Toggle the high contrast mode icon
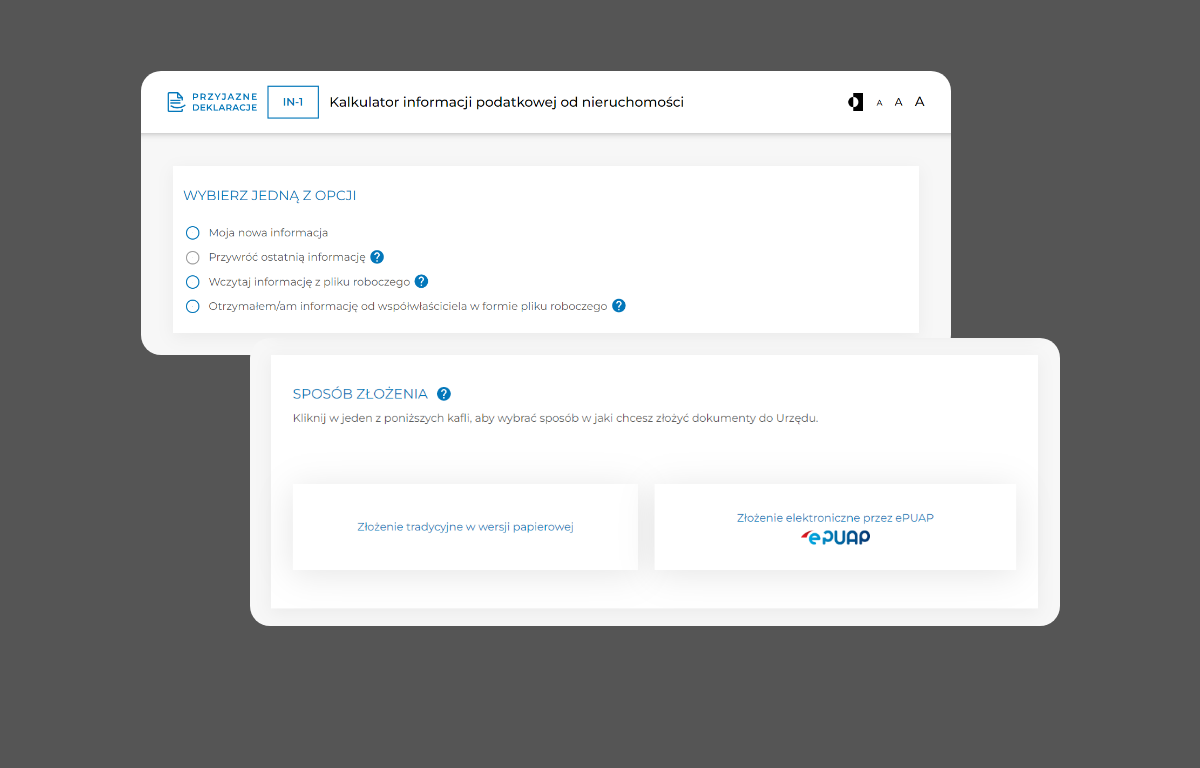This screenshot has width=1200, height=768. (x=855, y=102)
